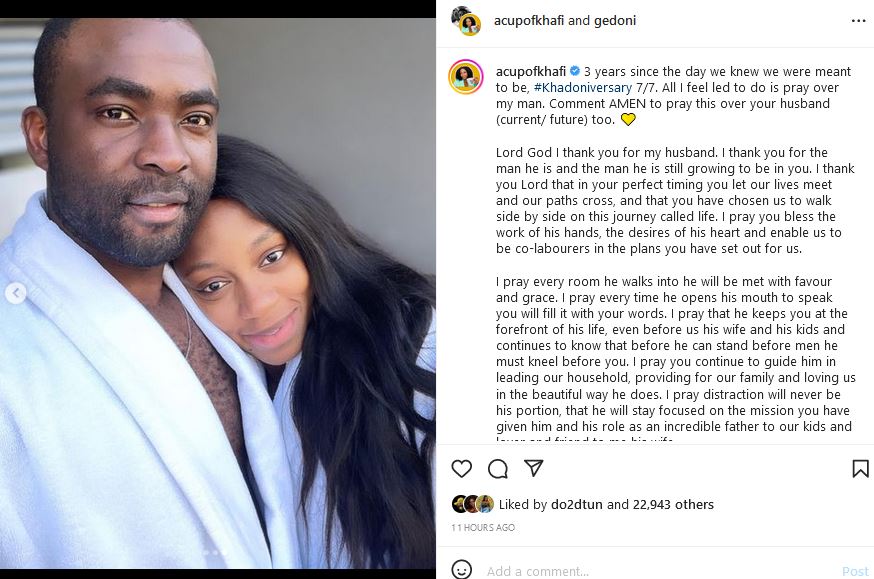The width and height of the screenshot is (874, 579).
Task: Share the post via the paper plane icon
Action: [x=533, y=468]
